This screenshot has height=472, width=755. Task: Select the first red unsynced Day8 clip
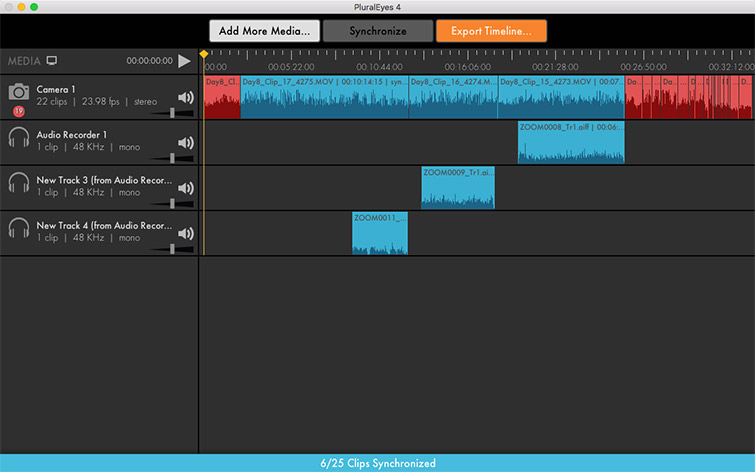pyautogui.click(x=222, y=97)
